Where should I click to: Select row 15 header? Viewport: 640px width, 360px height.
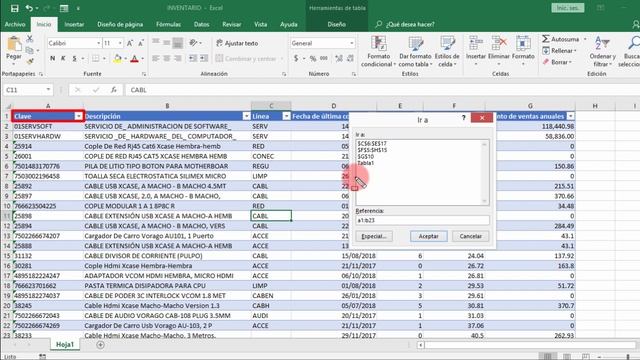coord(7,256)
